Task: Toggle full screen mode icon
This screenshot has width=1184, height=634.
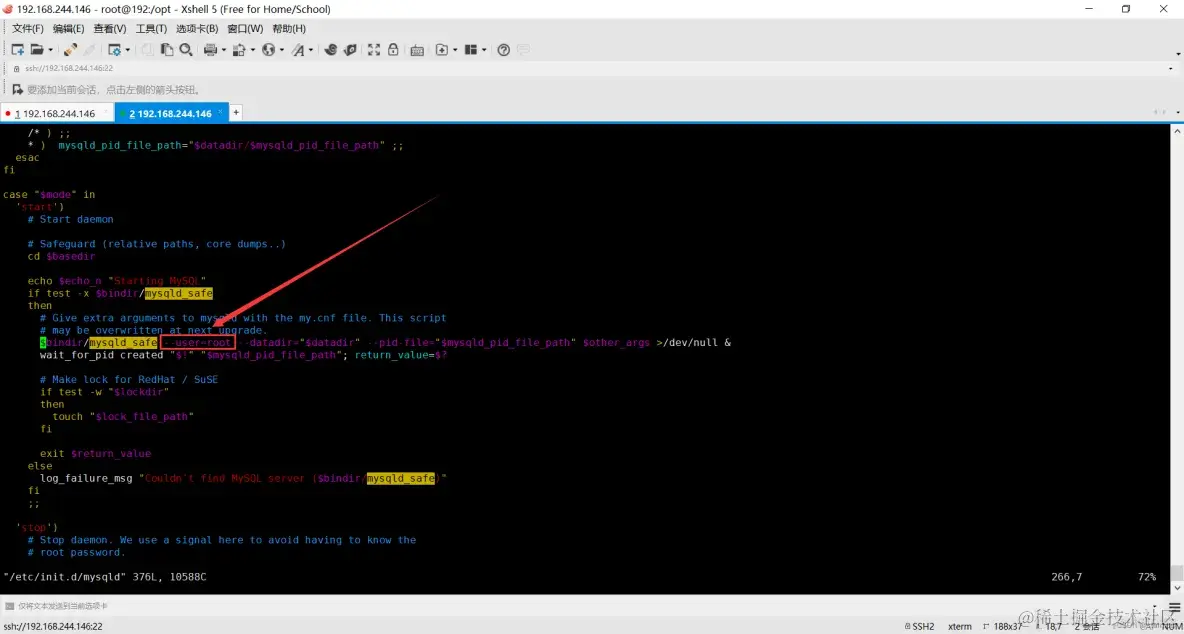Action: pos(374,50)
